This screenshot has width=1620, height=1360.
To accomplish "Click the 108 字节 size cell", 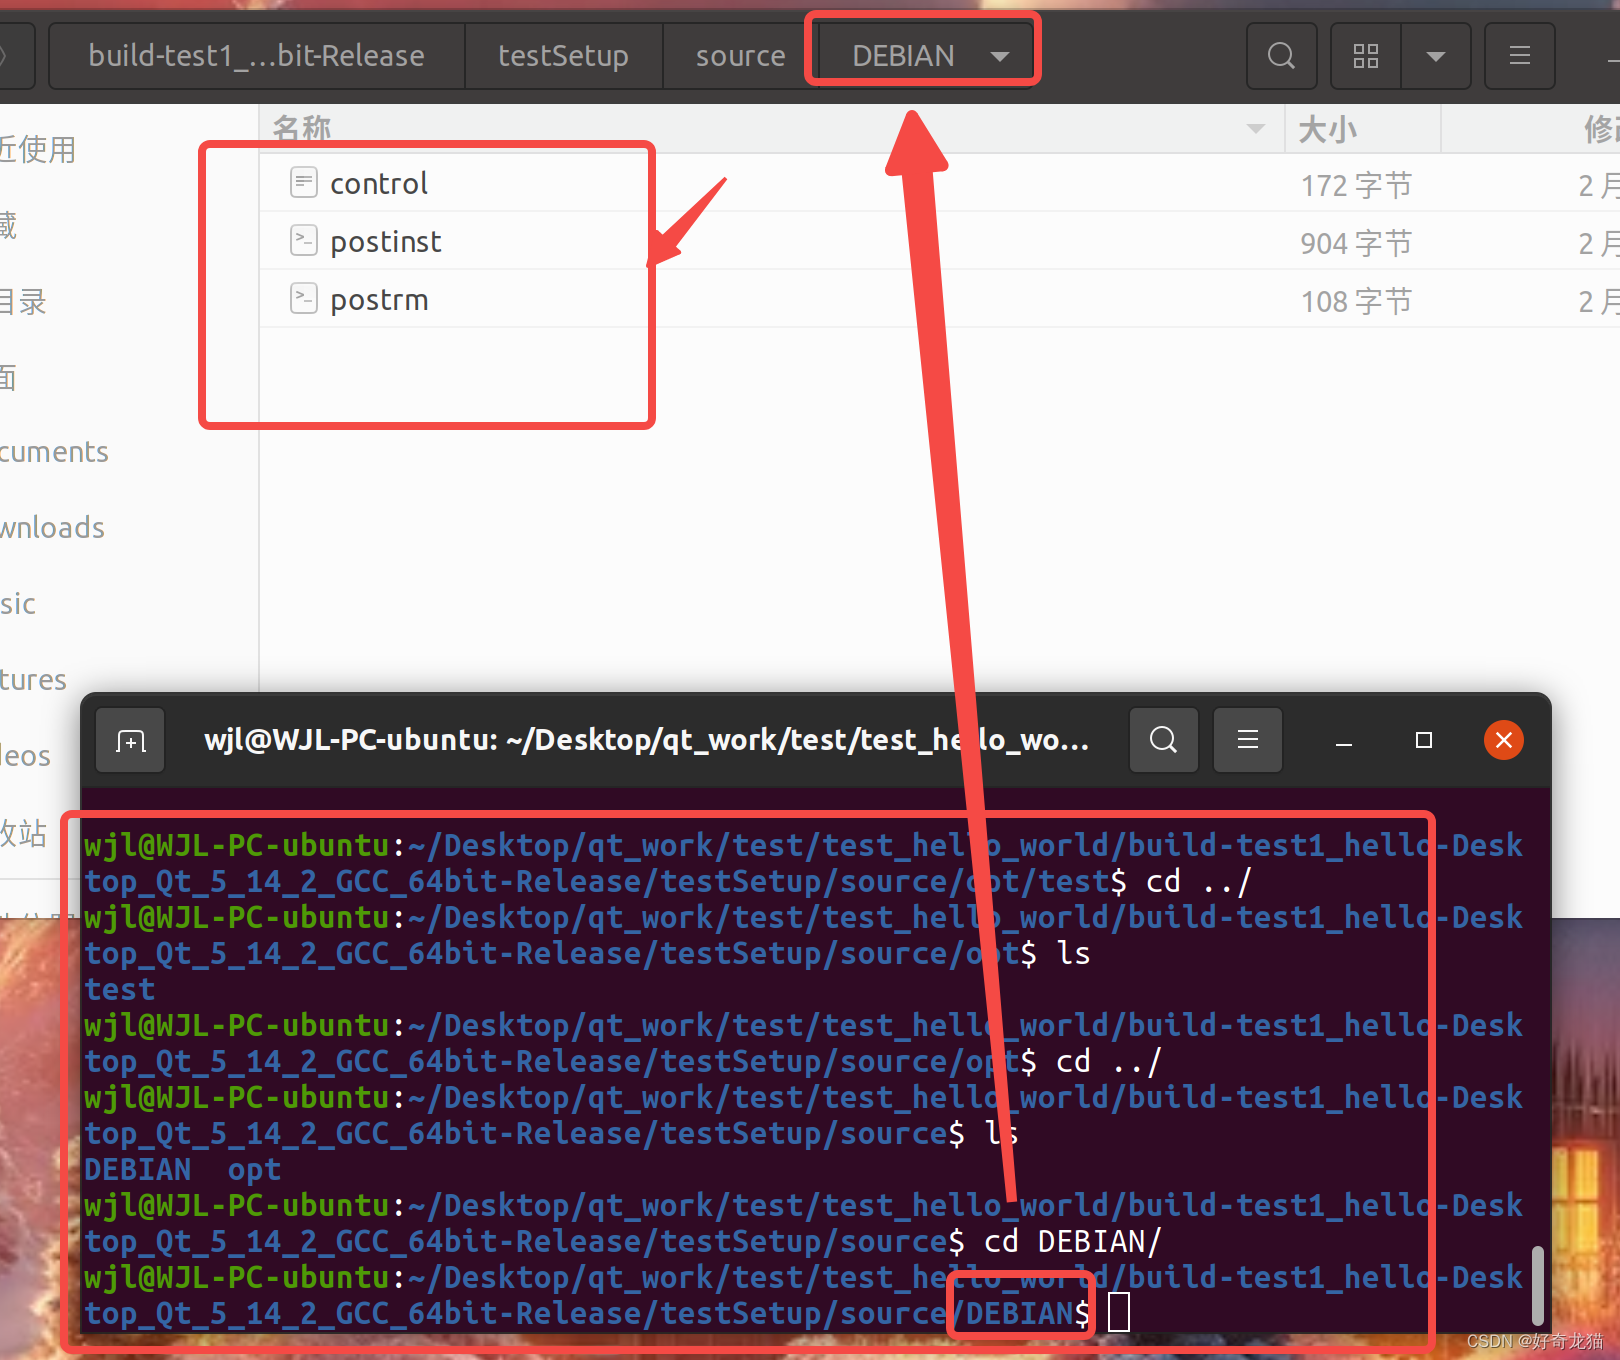I will tap(1356, 301).
